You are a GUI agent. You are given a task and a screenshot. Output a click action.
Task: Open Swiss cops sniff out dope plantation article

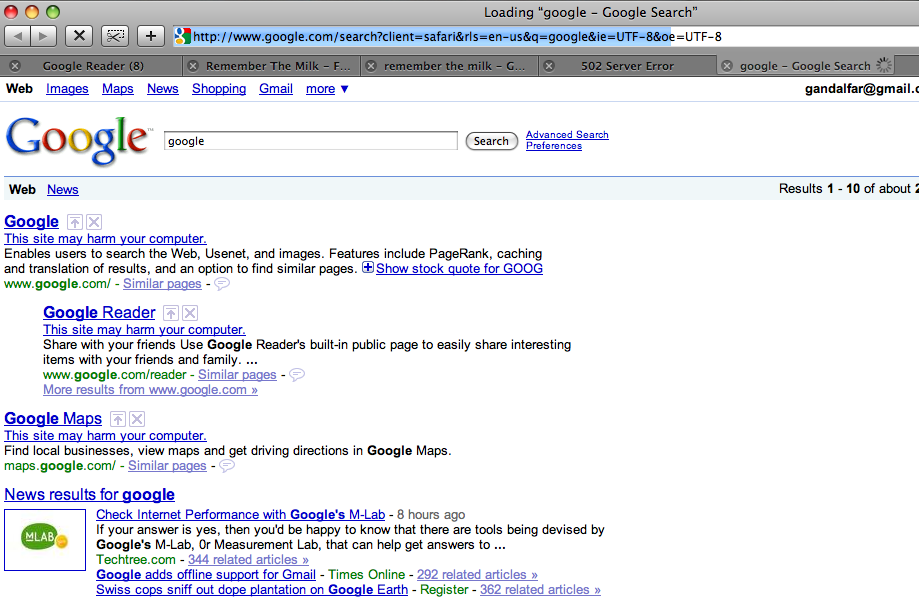click(252, 590)
